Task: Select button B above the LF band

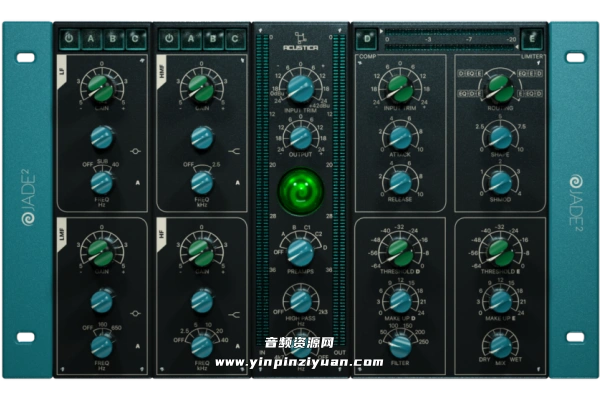Action: pos(113,39)
